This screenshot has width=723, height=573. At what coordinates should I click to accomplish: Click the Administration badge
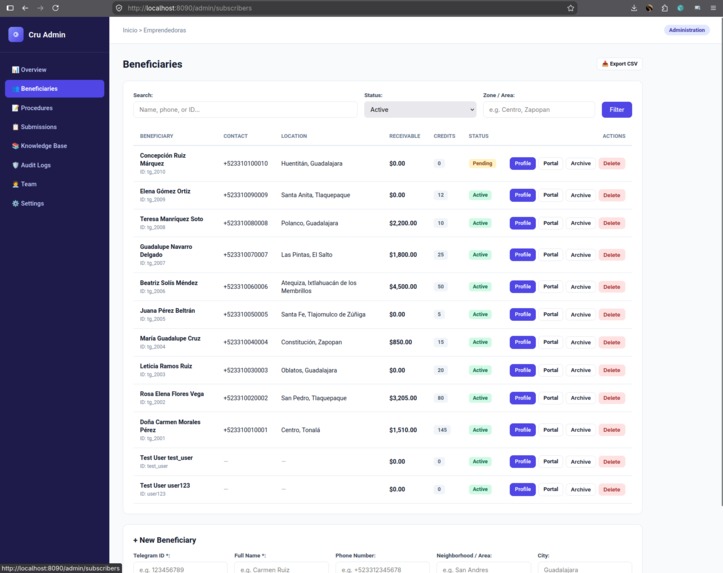coord(687,30)
